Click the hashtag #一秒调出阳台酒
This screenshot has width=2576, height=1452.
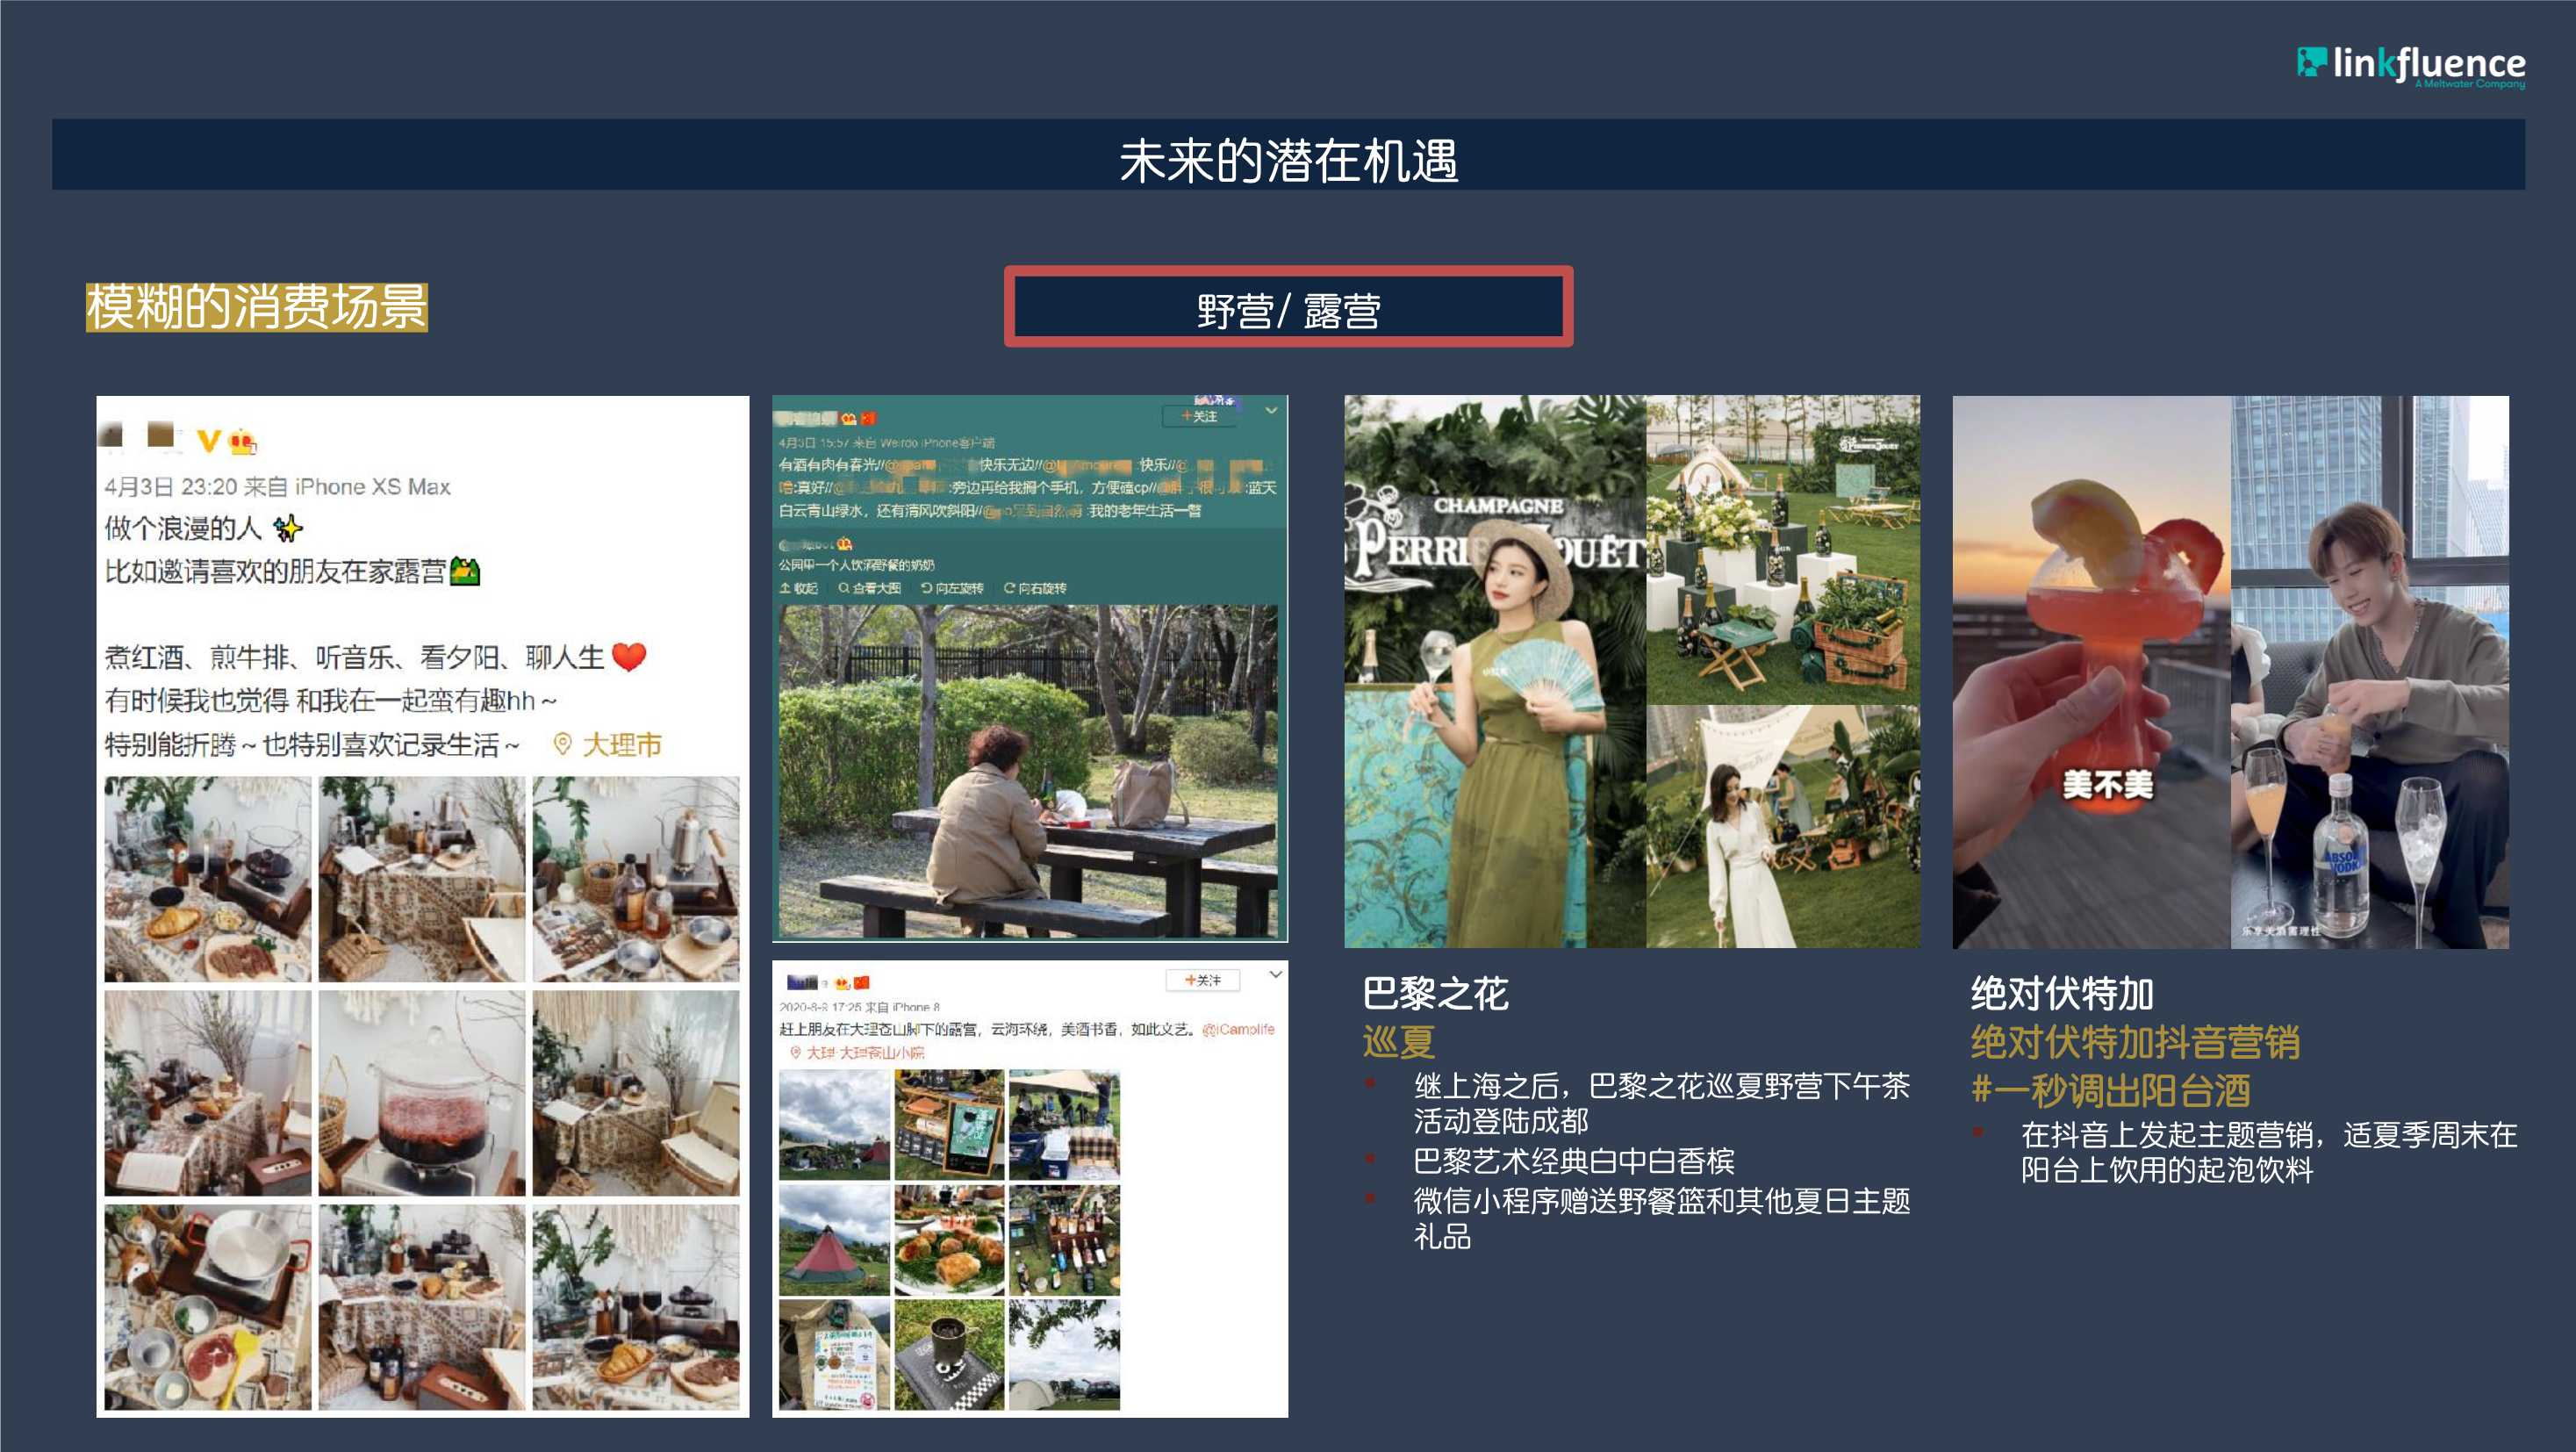(x=2110, y=1090)
